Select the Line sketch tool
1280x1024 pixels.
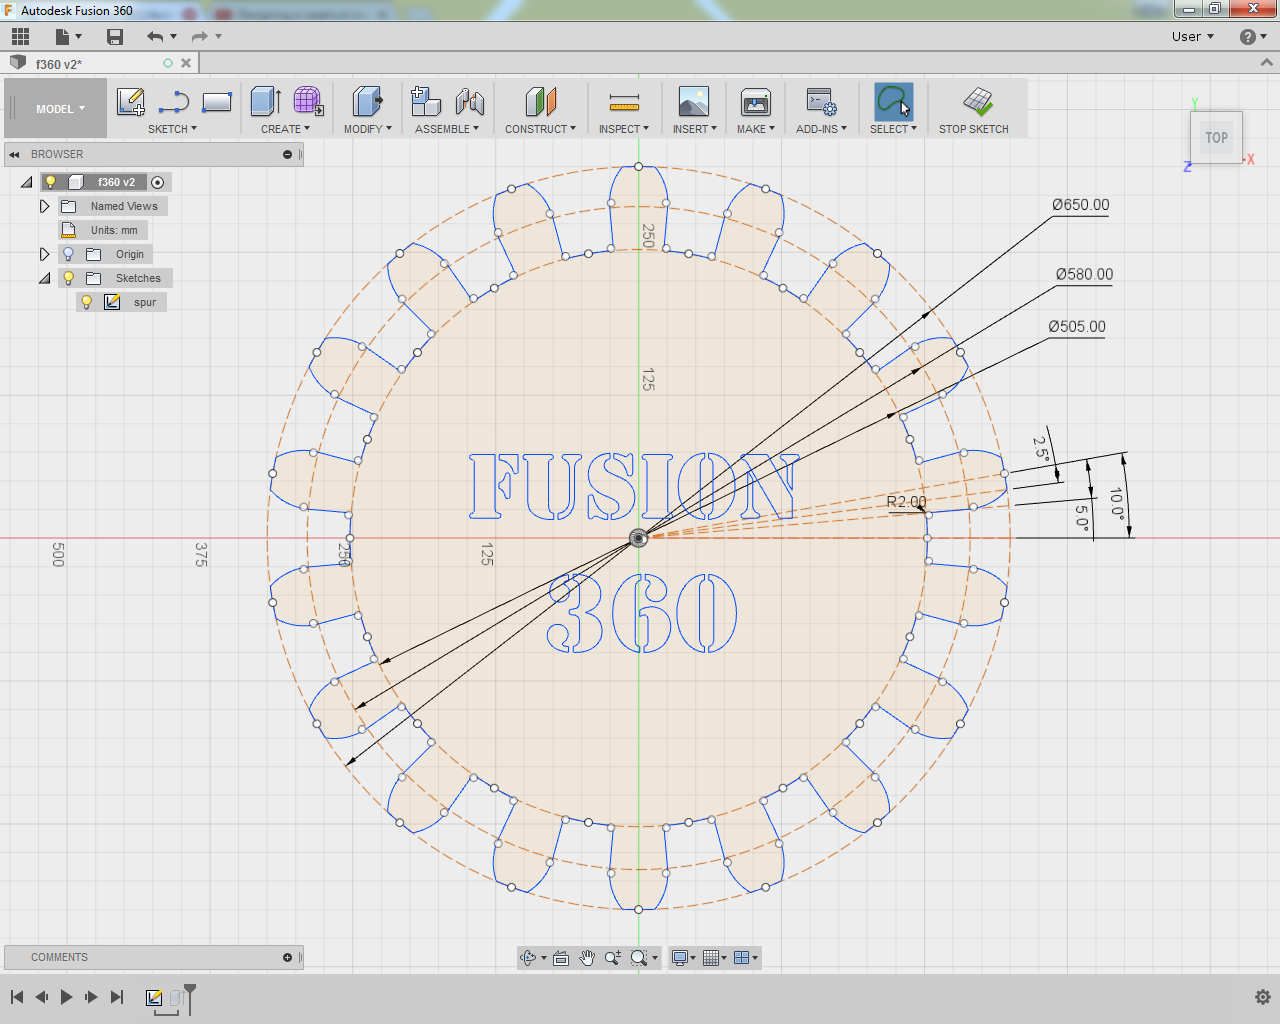tap(173, 102)
